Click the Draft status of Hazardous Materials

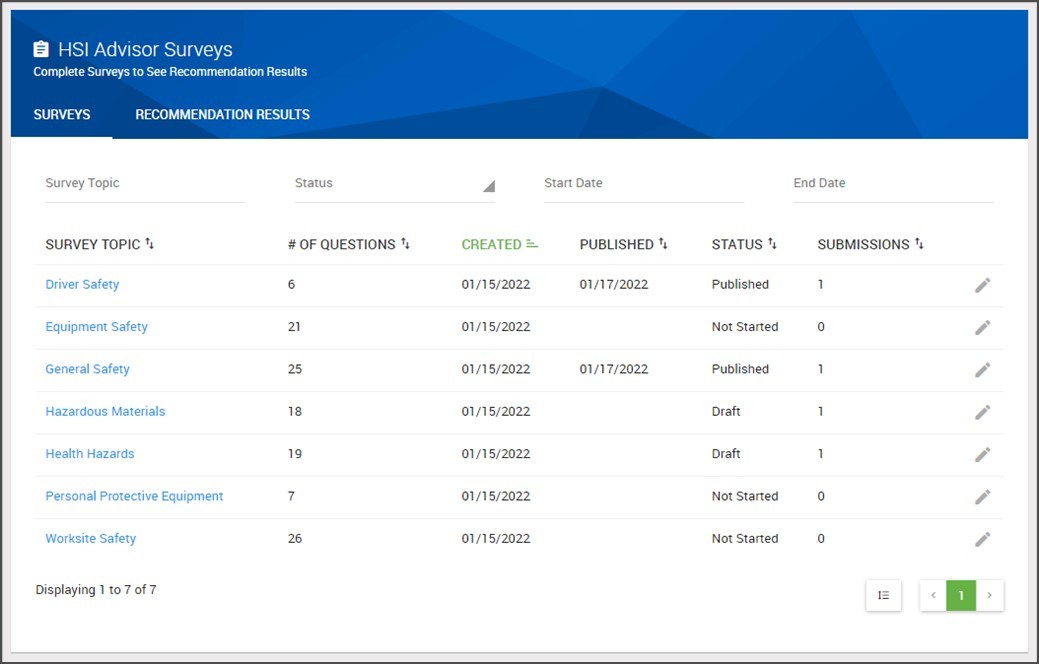click(726, 412)
